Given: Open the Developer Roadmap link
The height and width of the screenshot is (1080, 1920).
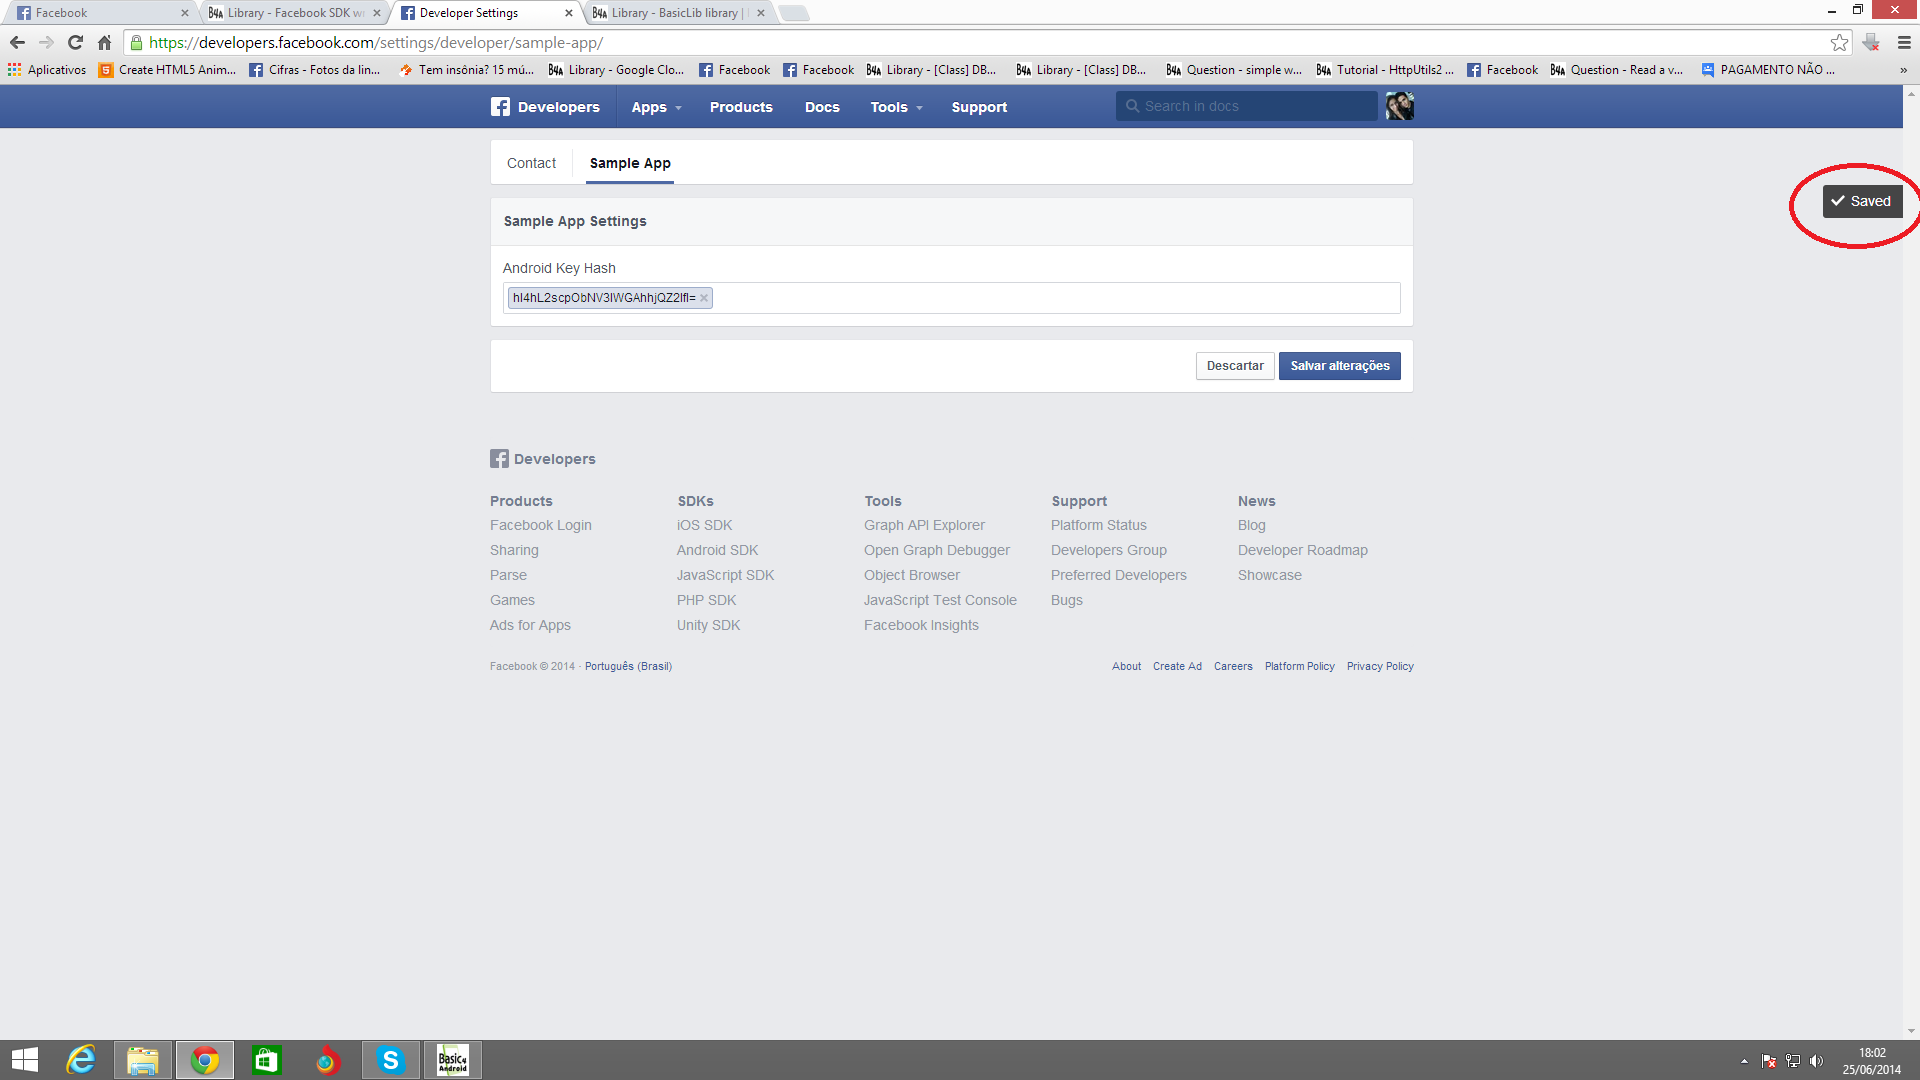Looking at the screenshot, I should pyautogui.click(x=1303, y=550).
